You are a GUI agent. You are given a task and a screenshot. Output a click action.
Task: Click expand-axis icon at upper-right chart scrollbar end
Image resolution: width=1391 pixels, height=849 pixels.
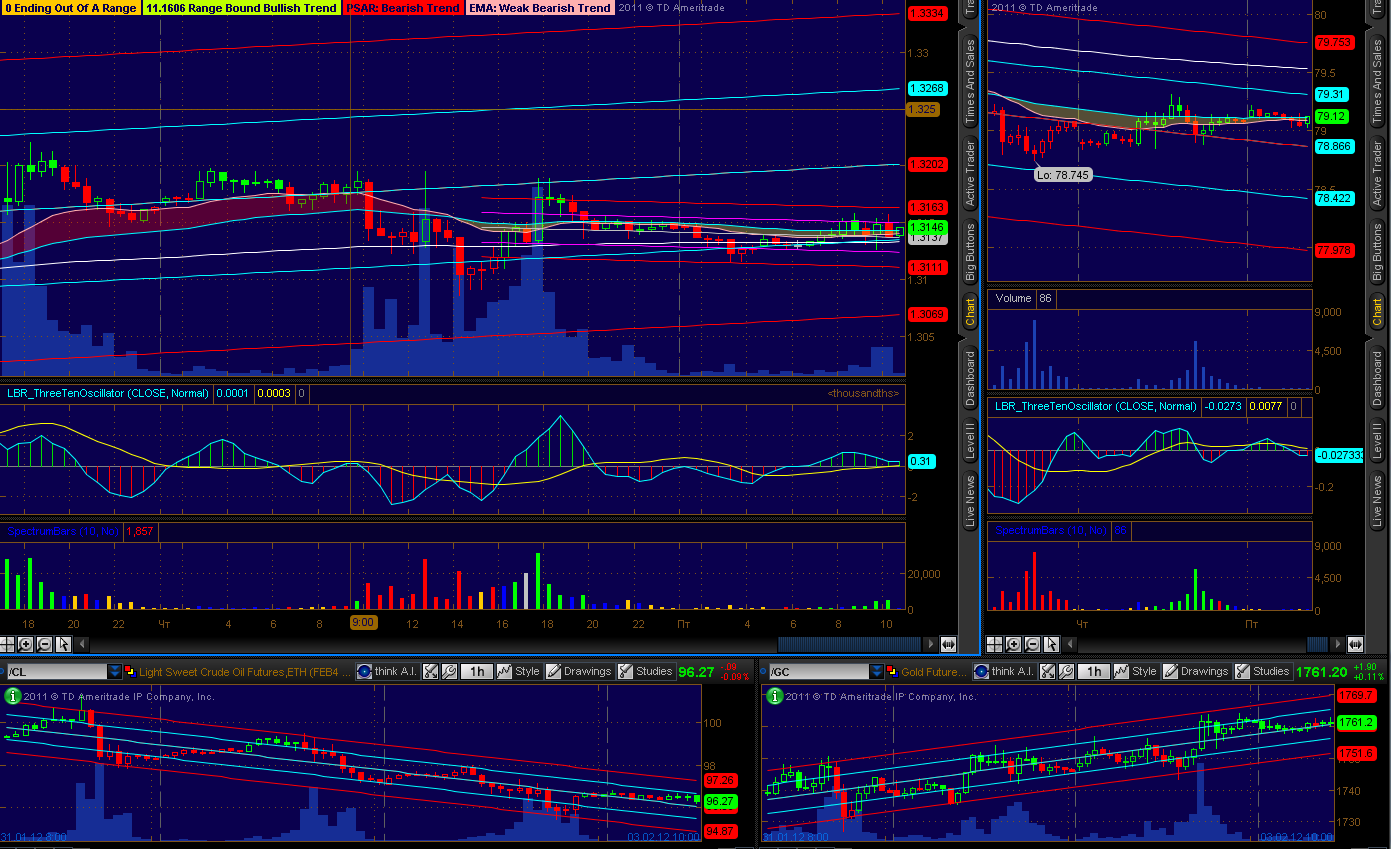[1355, 644]
